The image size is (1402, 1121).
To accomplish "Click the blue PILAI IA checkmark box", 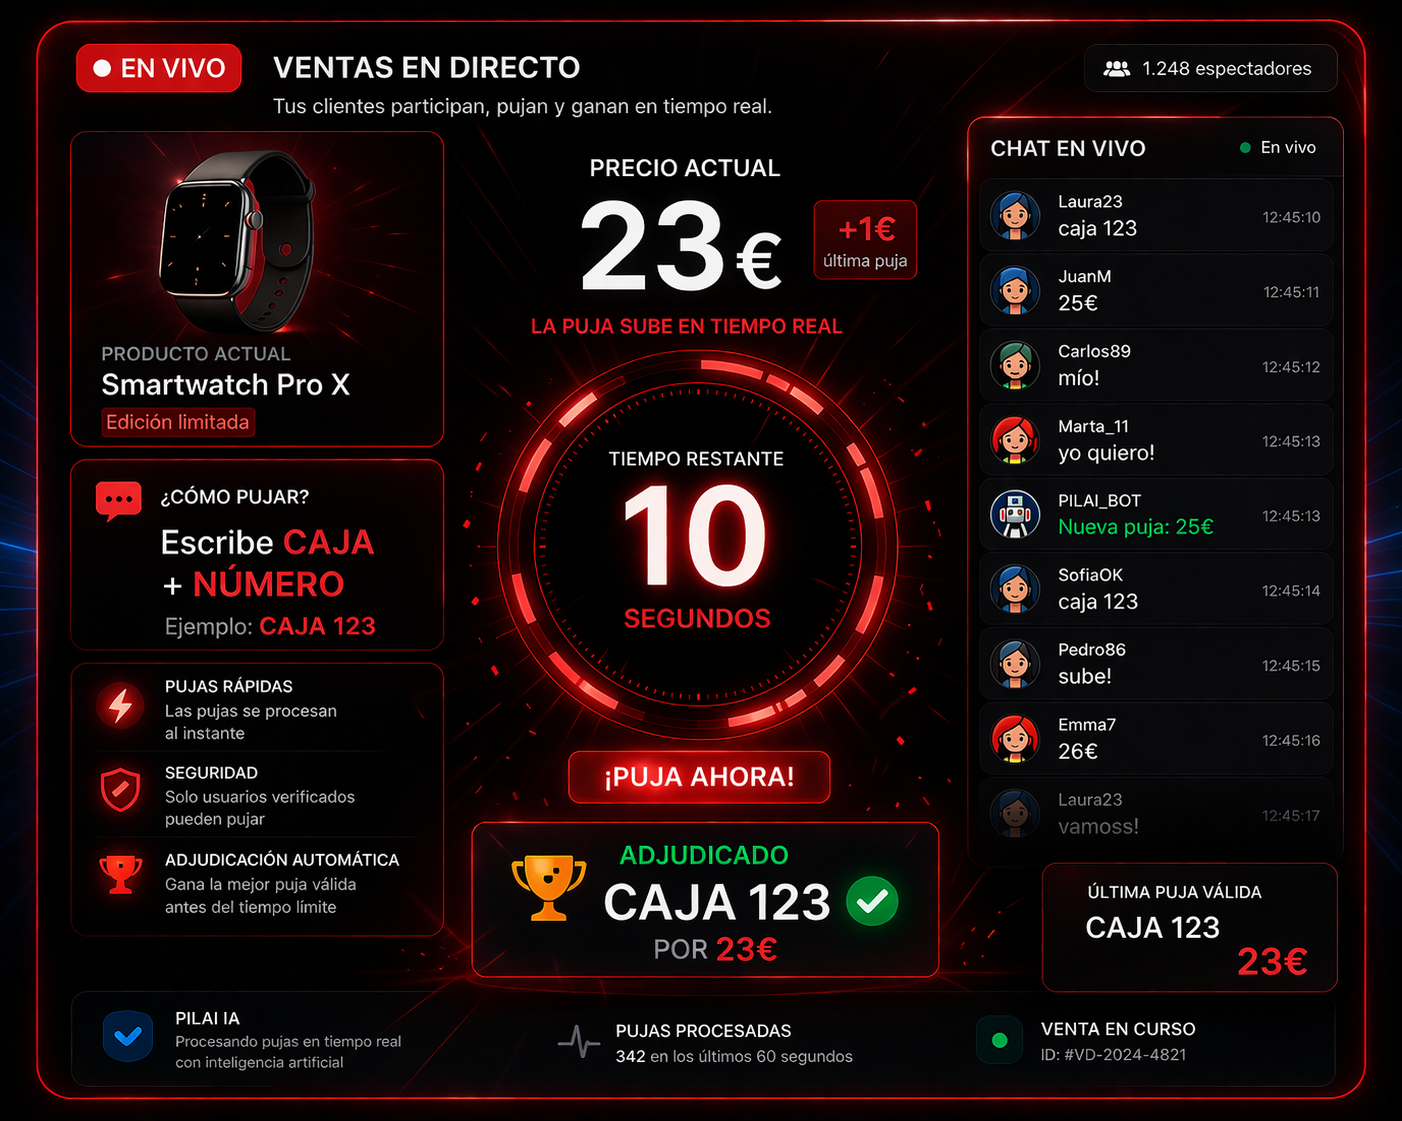I will coord(128,1037).
